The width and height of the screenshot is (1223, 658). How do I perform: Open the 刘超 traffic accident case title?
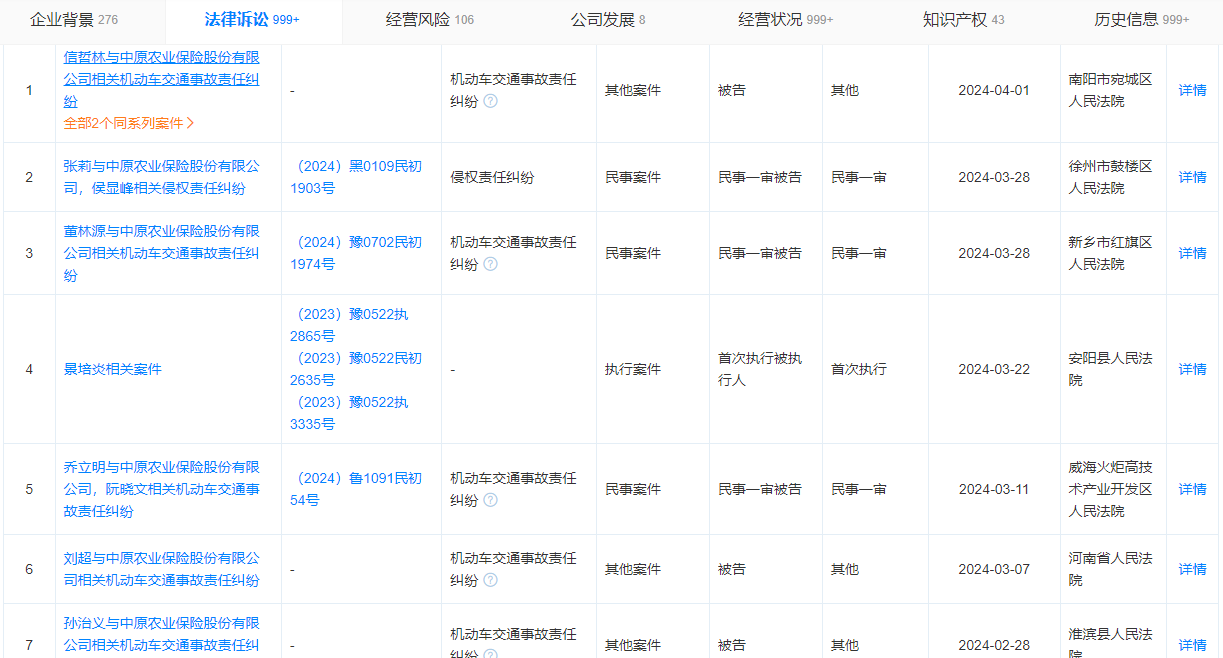tap(162, 569)
